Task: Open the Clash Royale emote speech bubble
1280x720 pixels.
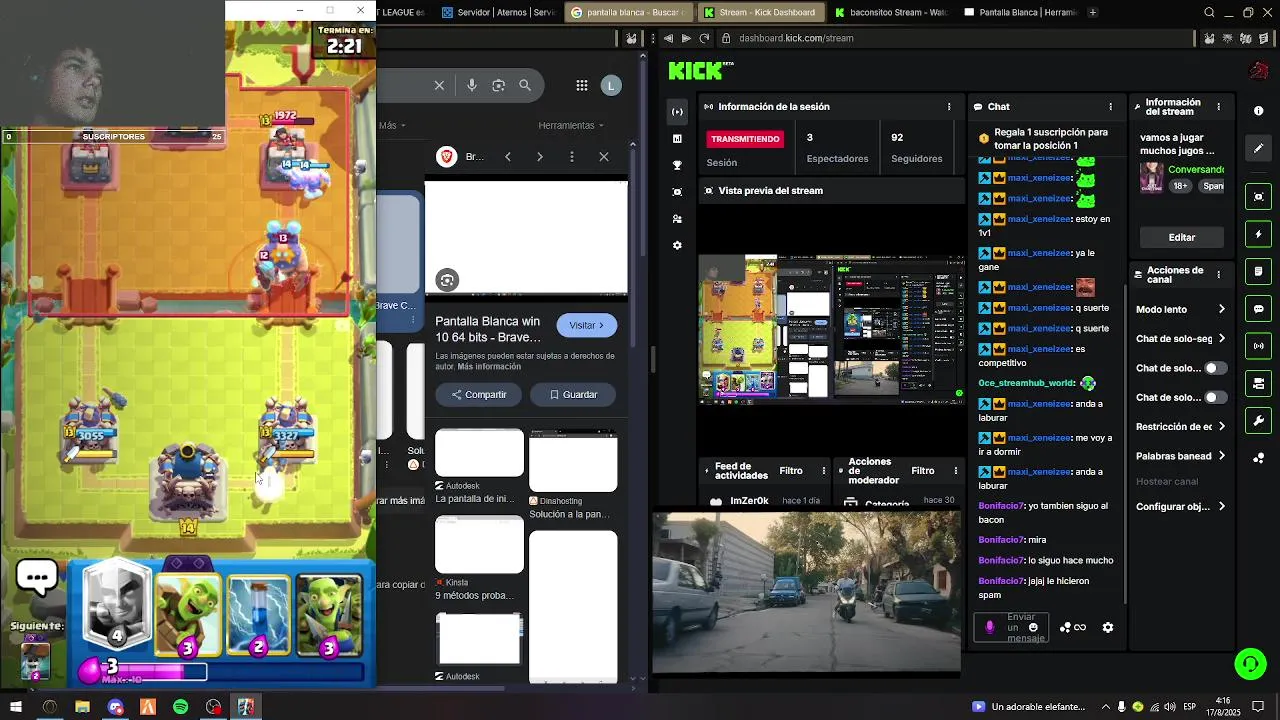Action: (x=37, y=578)
